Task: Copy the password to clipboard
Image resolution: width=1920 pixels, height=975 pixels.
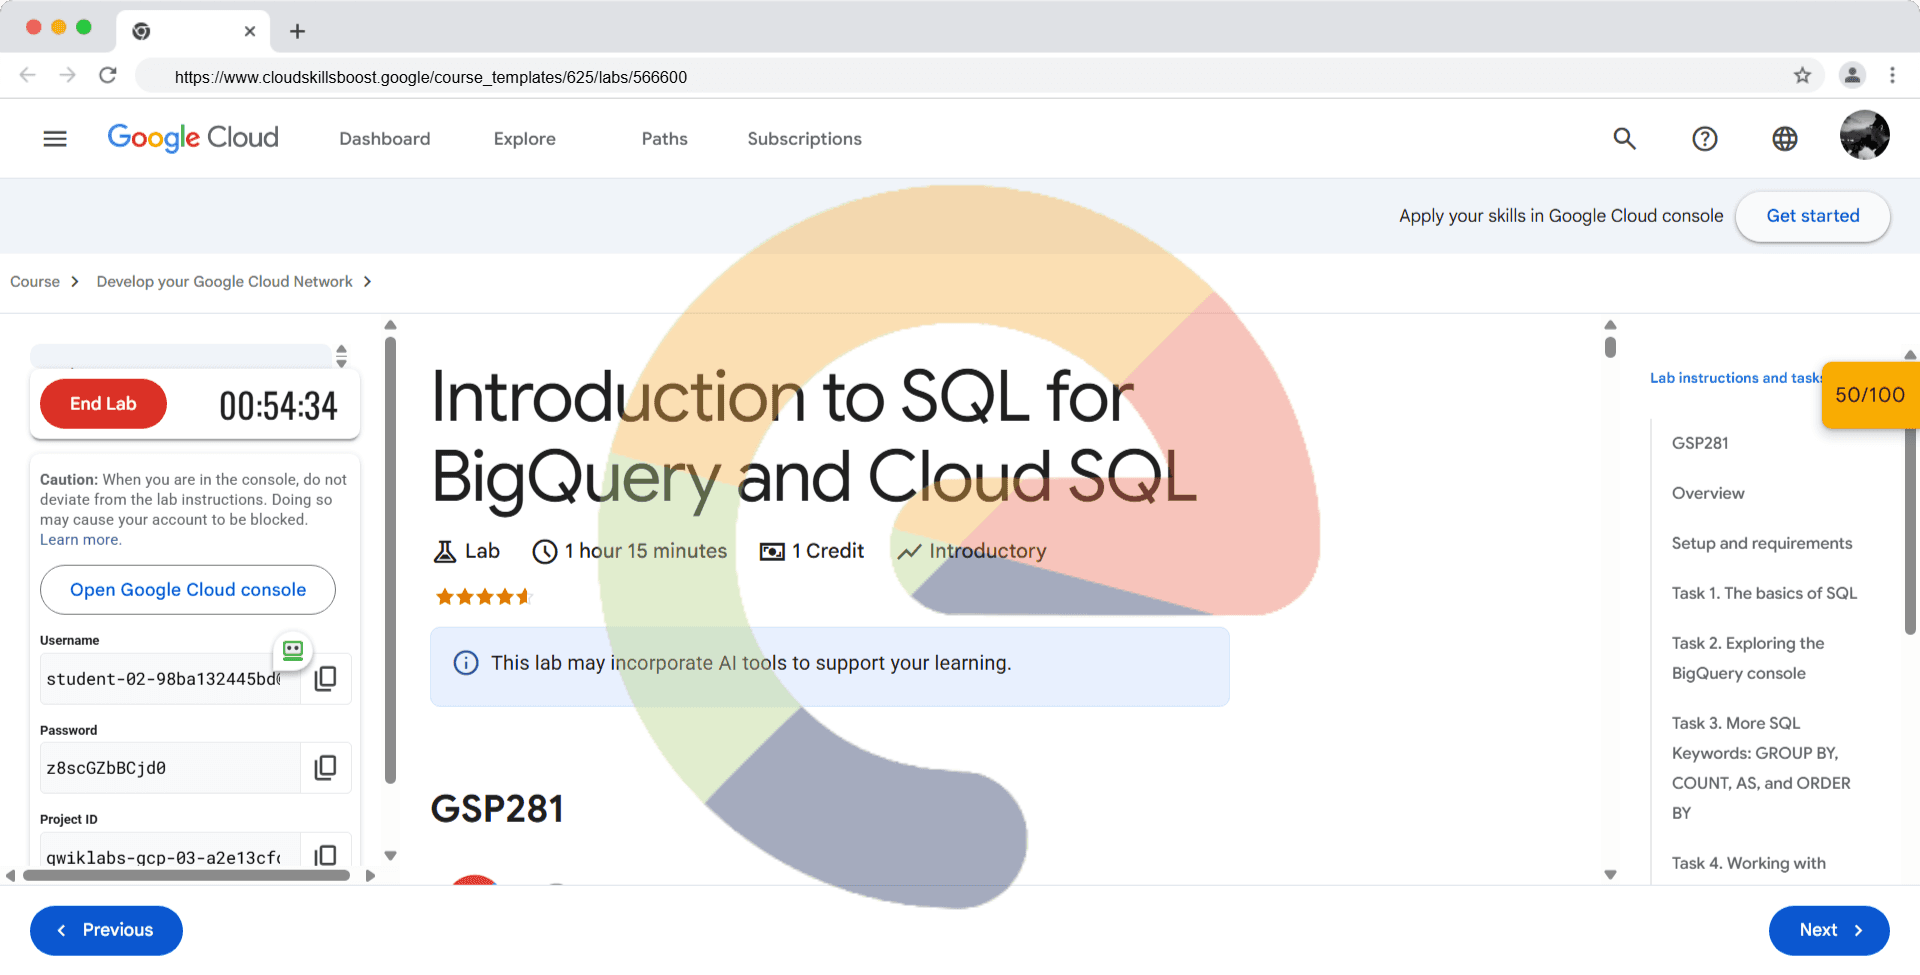Action: point(325,768)
